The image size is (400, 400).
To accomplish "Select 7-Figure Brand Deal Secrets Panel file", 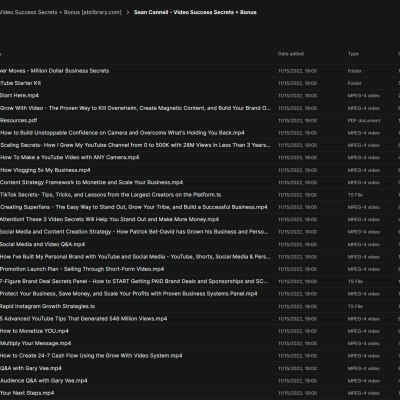I will (134, 281).
